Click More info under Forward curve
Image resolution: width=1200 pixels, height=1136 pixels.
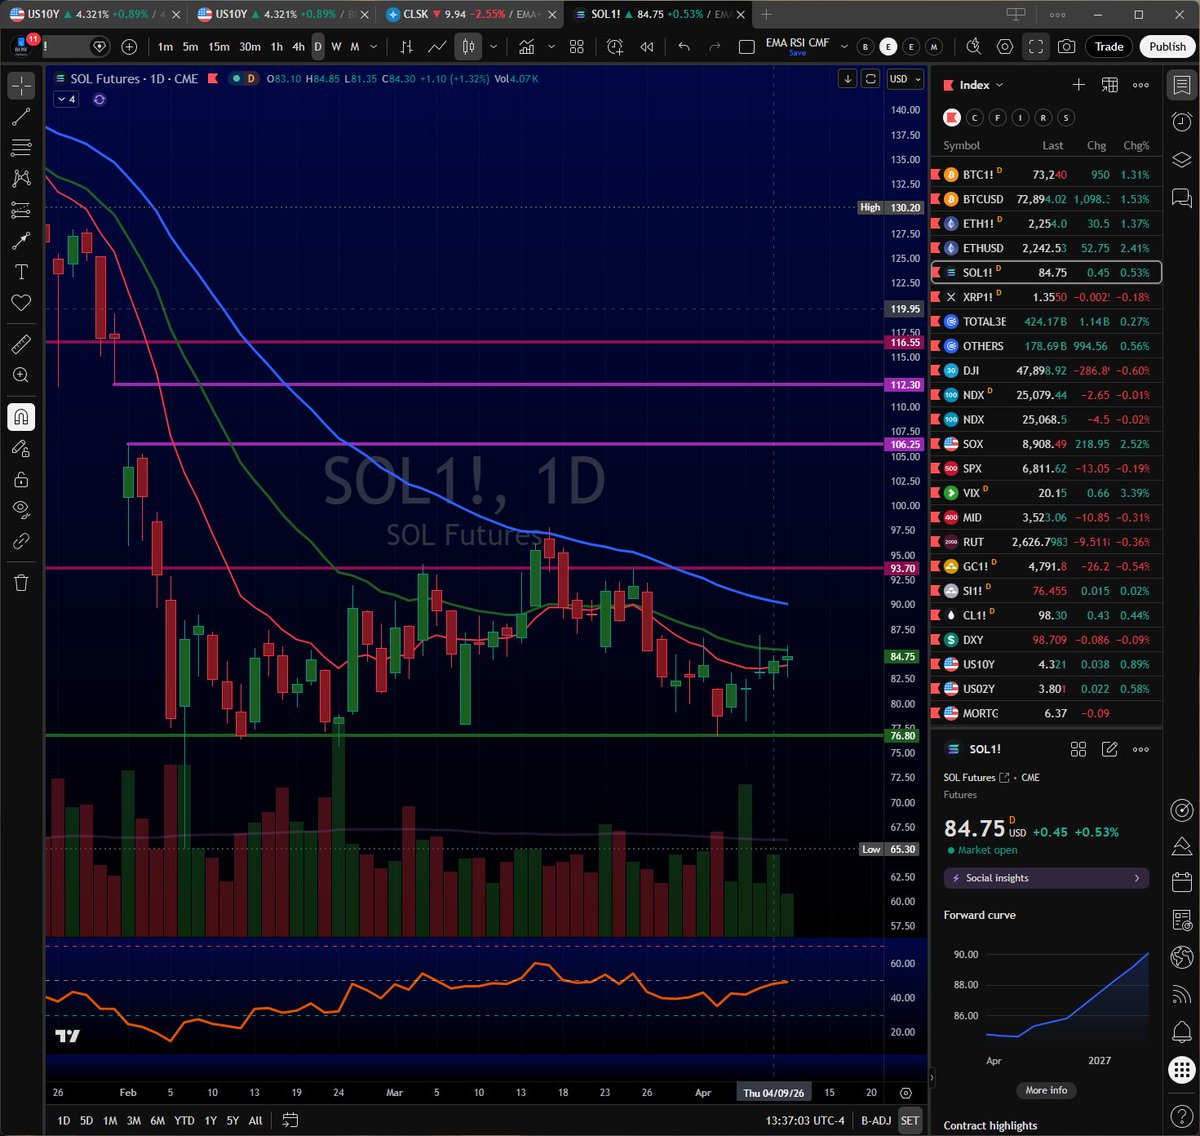[x=1046, y=1090]
